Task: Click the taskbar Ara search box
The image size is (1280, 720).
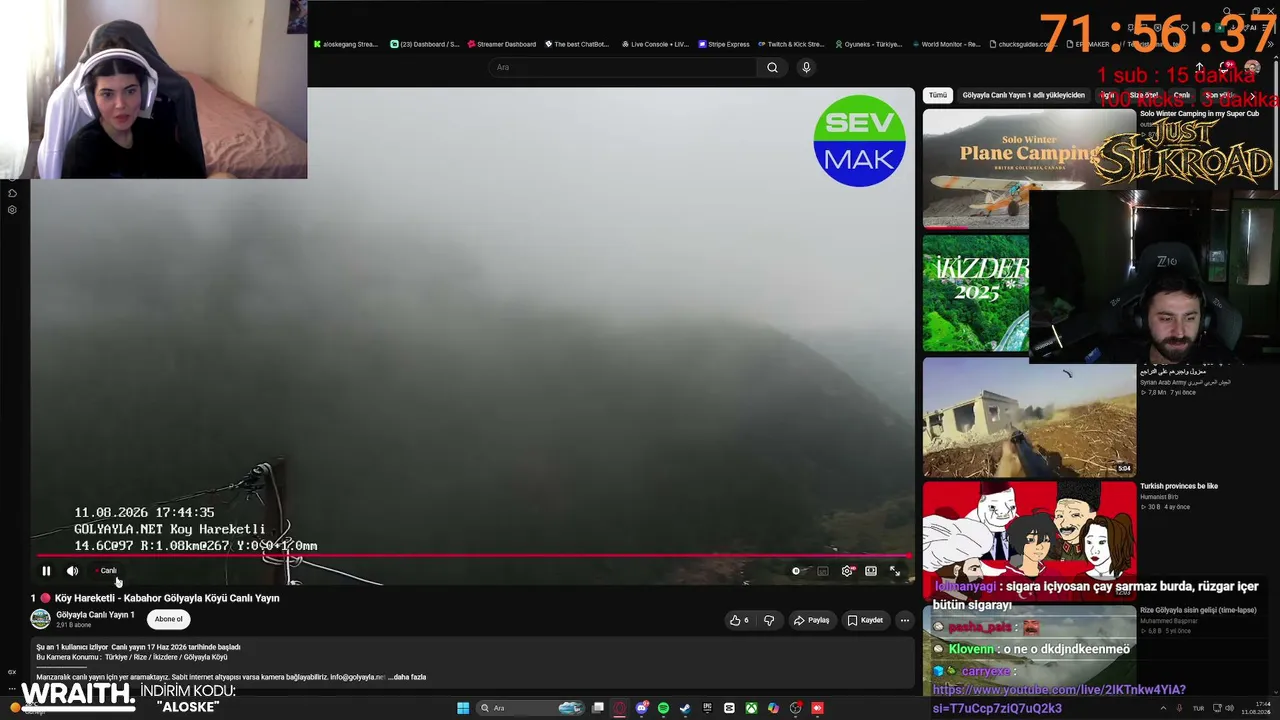Action: point(530,708)
